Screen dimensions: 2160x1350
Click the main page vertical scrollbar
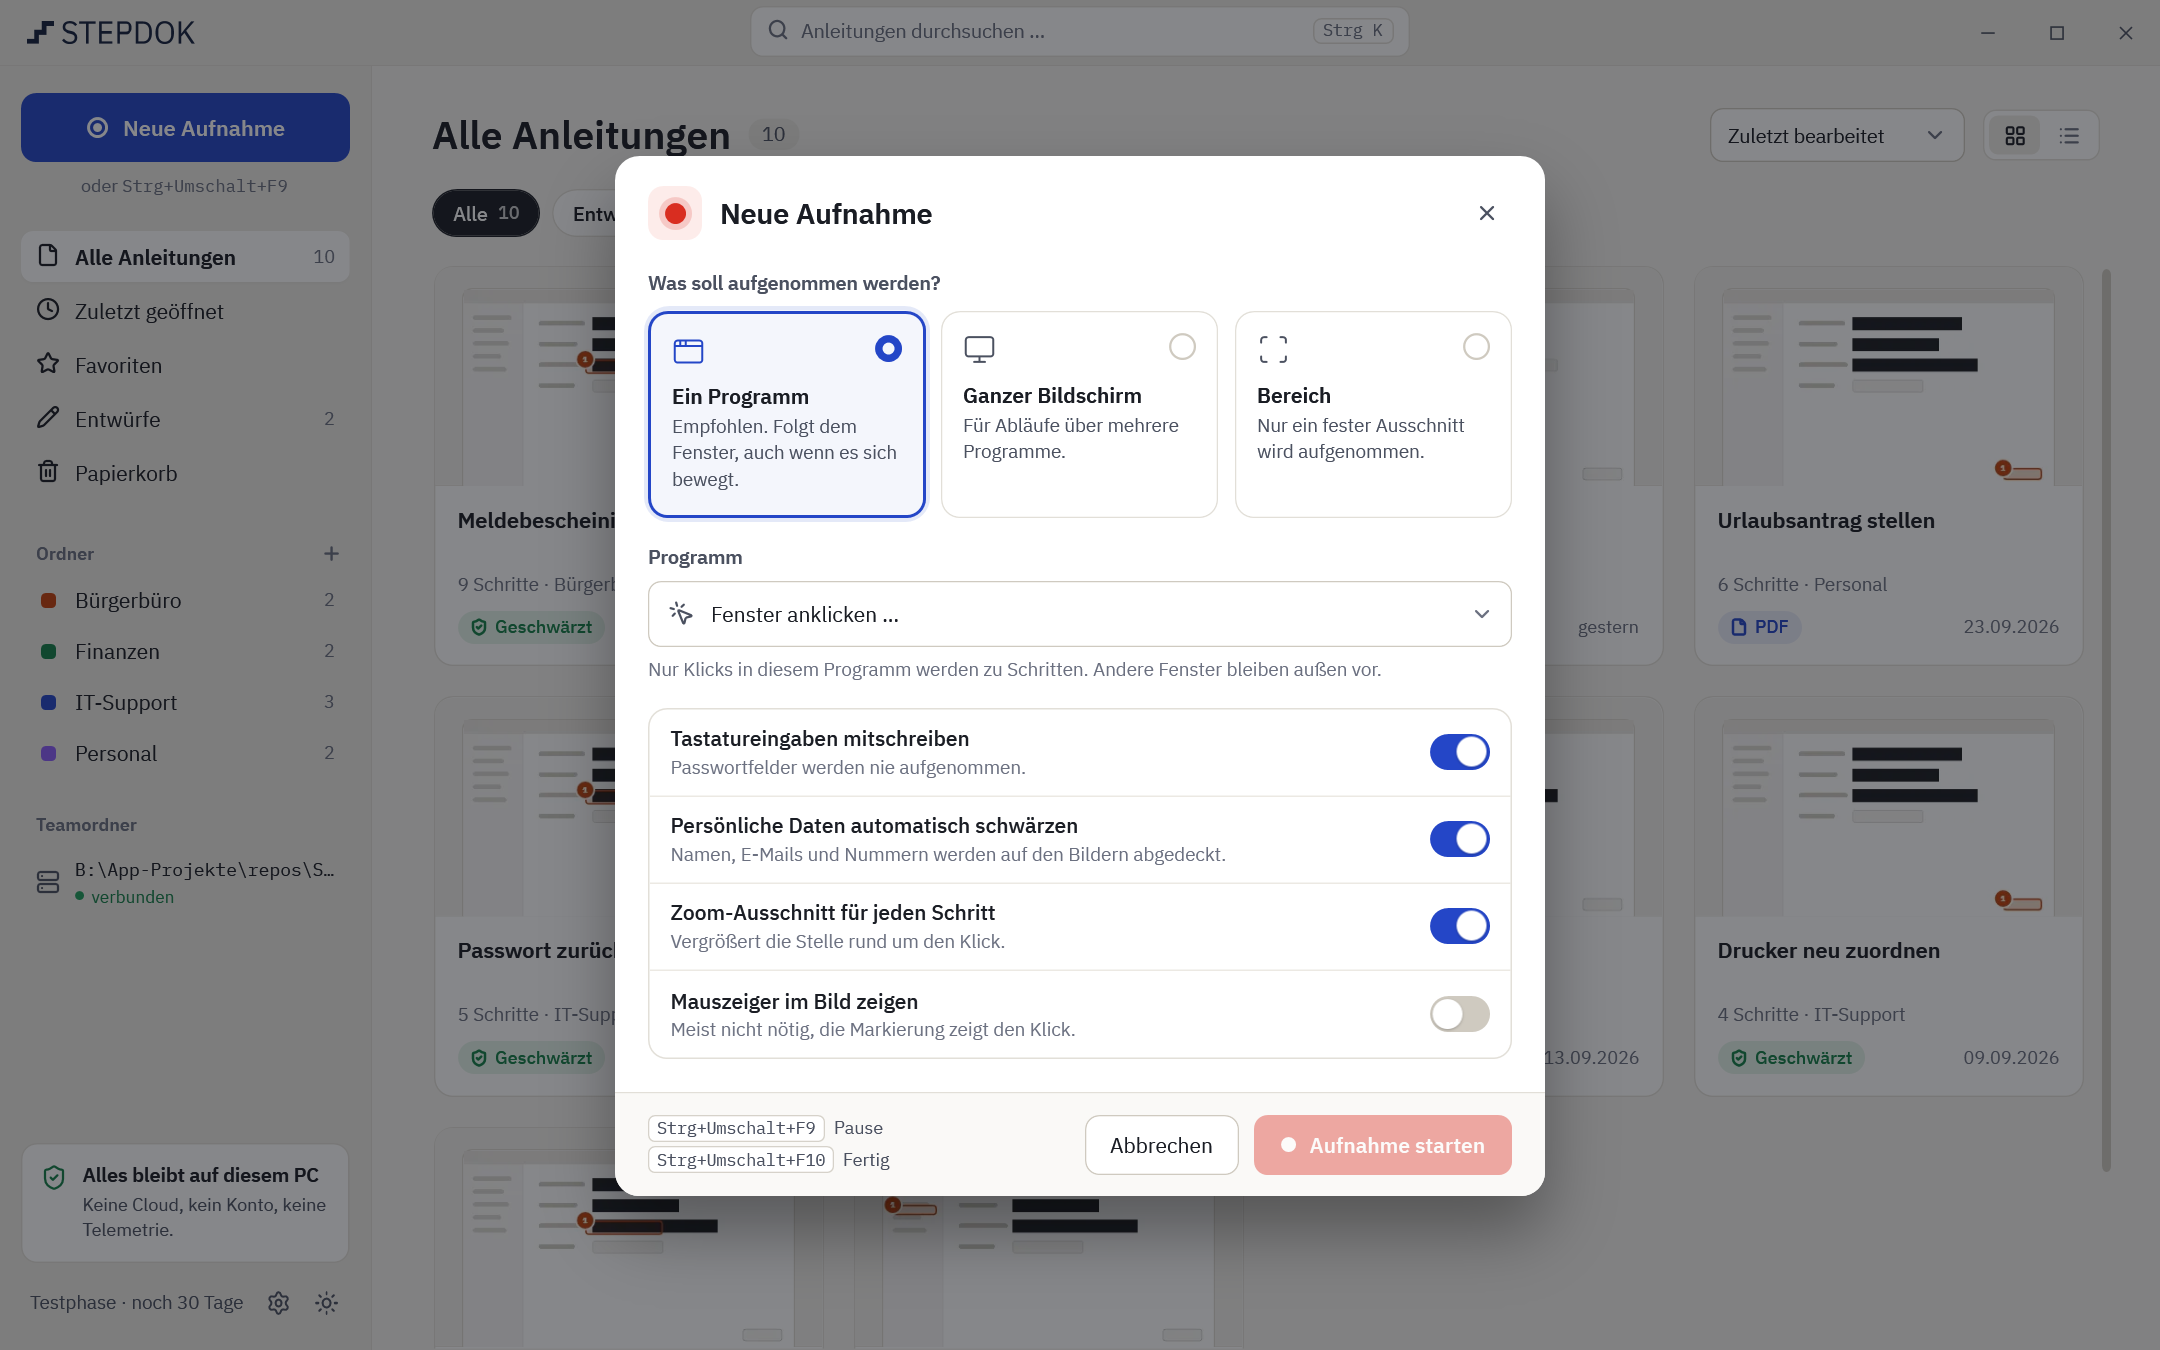[2106, 720]
